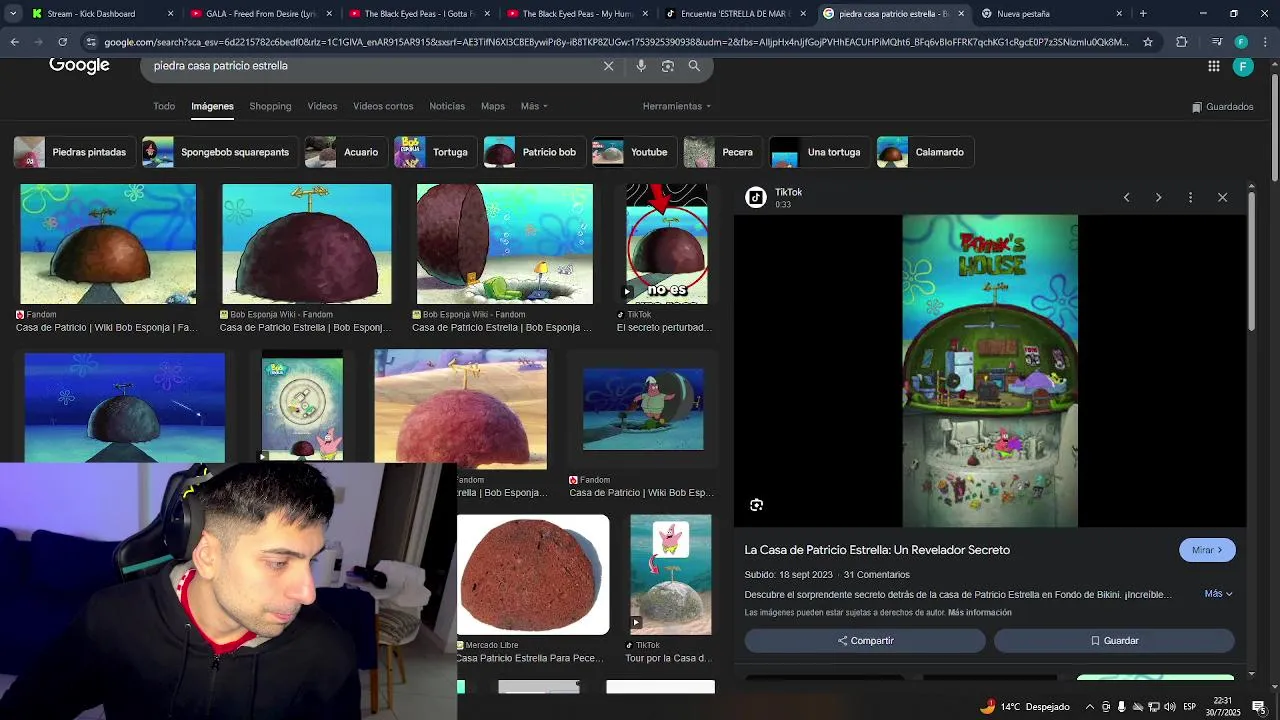The height and width of the screenshot is (720, 1280).
Task: Open the Google account avatar on the page
Action: point(1243,67)
